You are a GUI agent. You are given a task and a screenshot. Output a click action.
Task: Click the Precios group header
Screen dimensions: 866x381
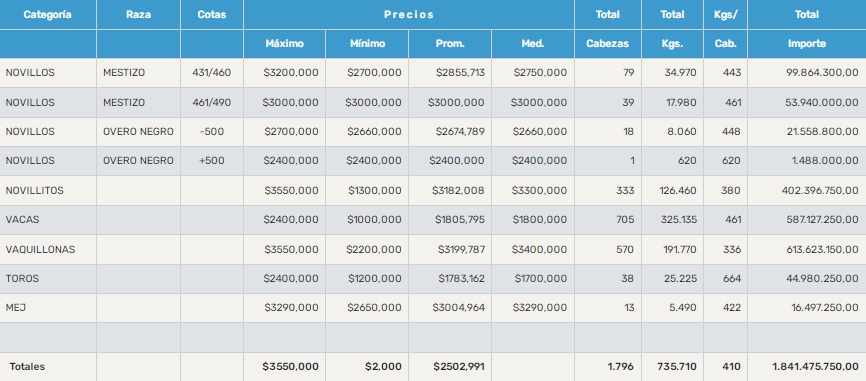point(409,15)
